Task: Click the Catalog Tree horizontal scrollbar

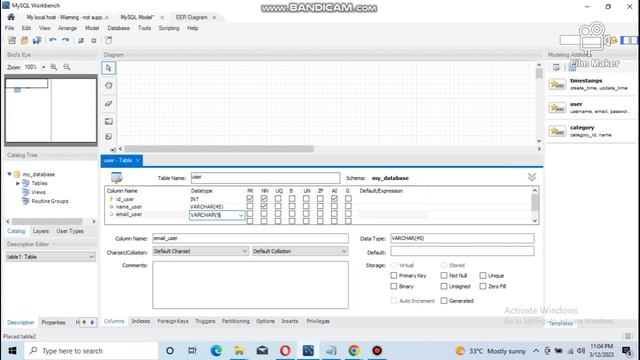Action: coord(47,222)
